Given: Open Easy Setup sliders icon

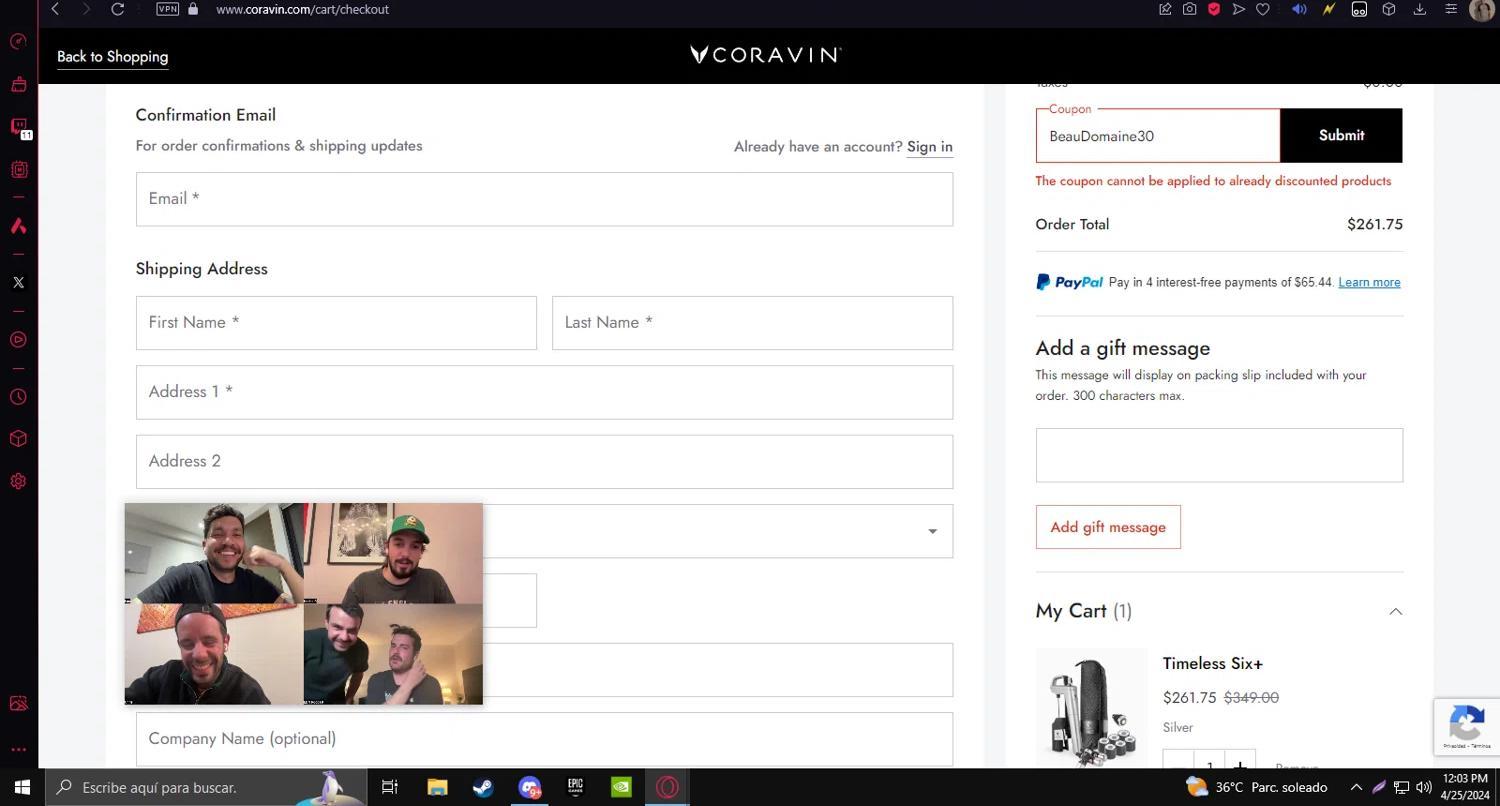Looking at the screenshot, I should click(x=1450, y=9).
